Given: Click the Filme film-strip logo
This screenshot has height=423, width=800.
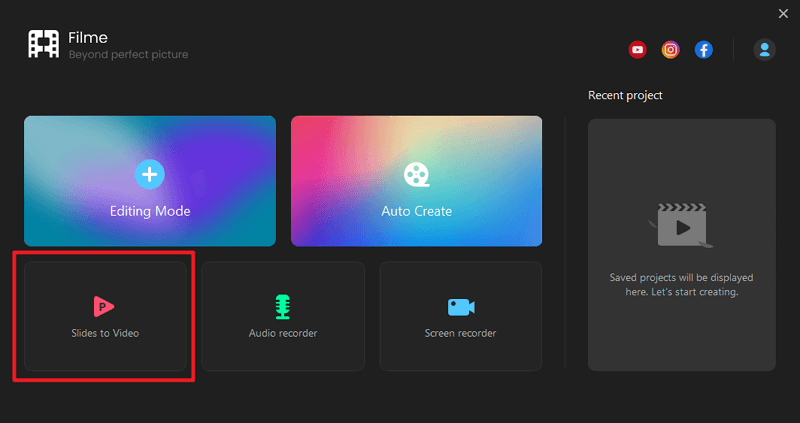Looking at the screenshot, I should coord(43,44).
